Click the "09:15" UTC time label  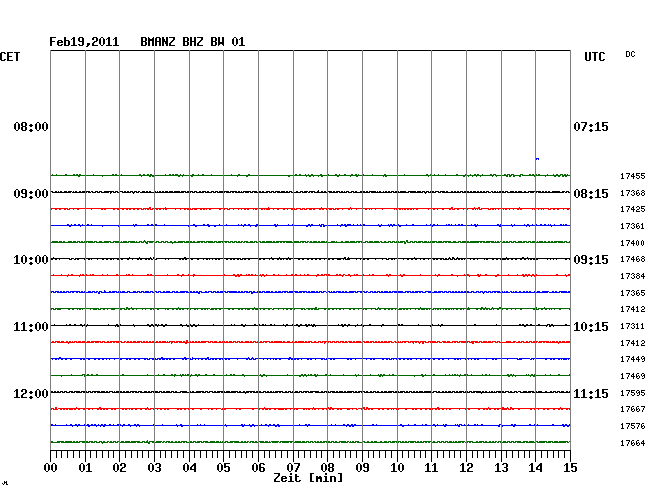[591, 260]
